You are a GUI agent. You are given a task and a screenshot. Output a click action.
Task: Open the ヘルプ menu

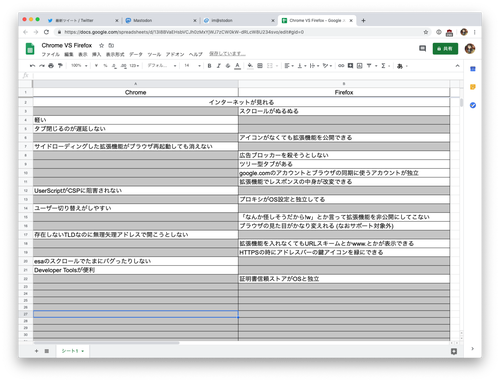click(196, 54)
